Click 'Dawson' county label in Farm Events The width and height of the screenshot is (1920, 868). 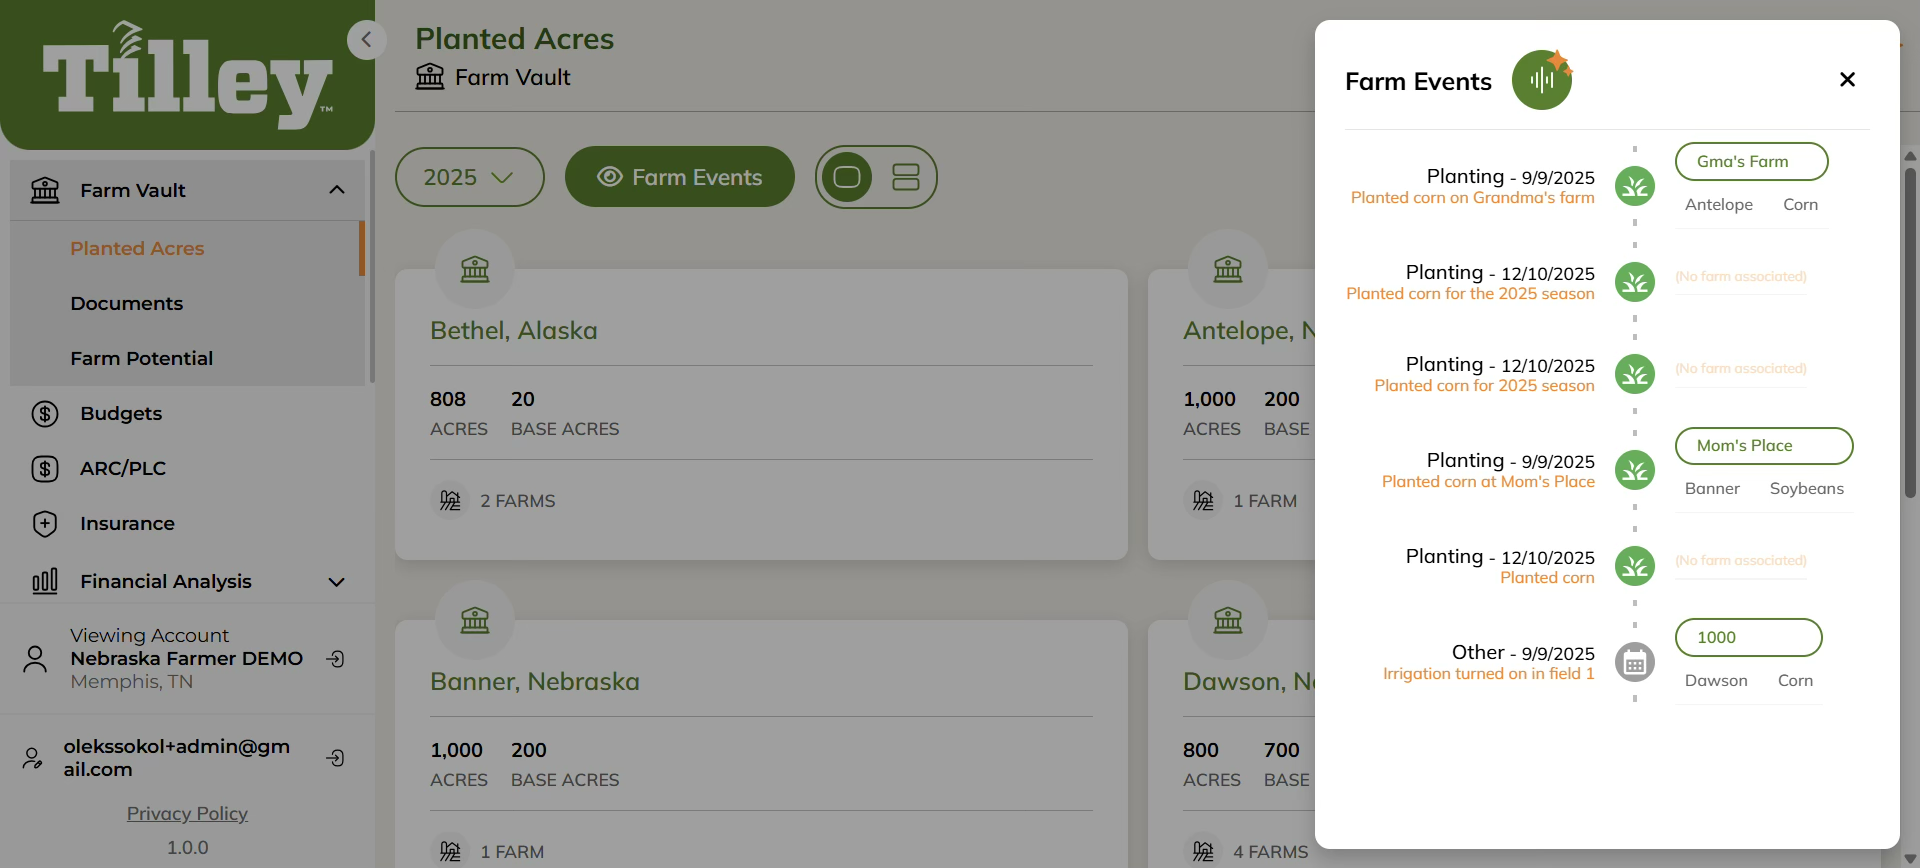(1716, 681)
